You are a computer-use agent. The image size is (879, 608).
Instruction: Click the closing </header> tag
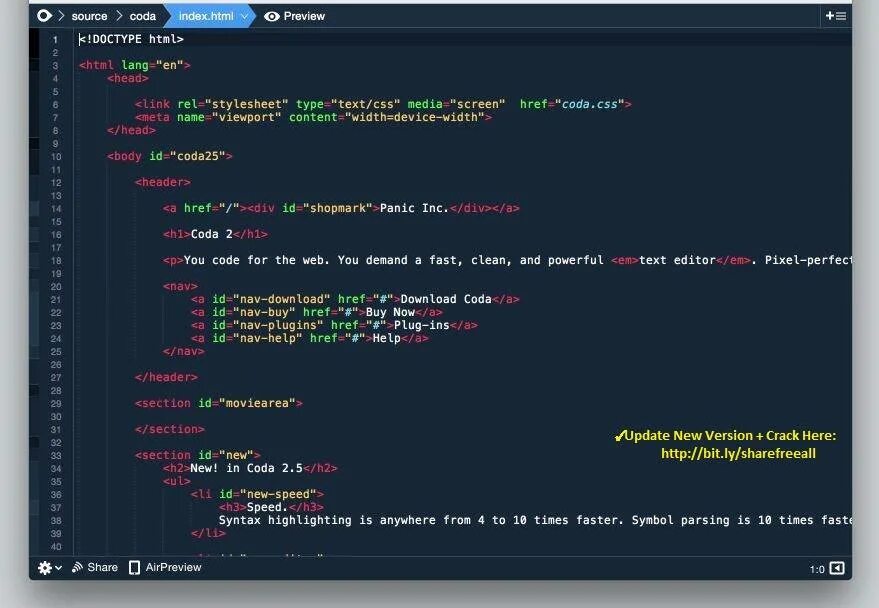point(166,377)
